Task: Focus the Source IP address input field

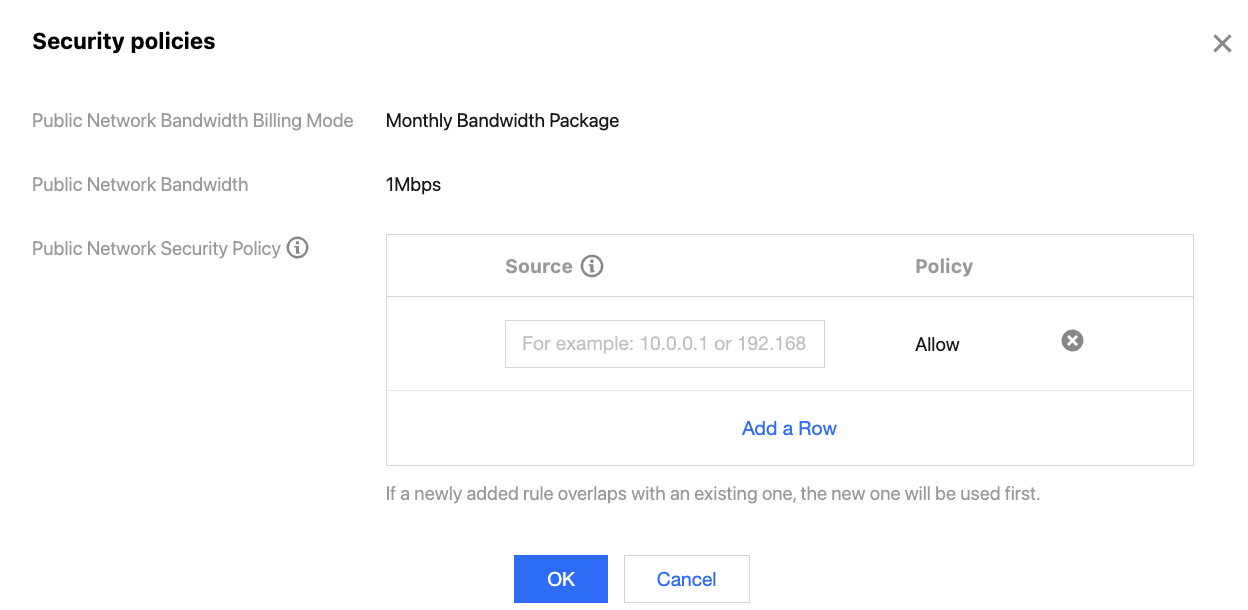Action: [x=664, y=344]
